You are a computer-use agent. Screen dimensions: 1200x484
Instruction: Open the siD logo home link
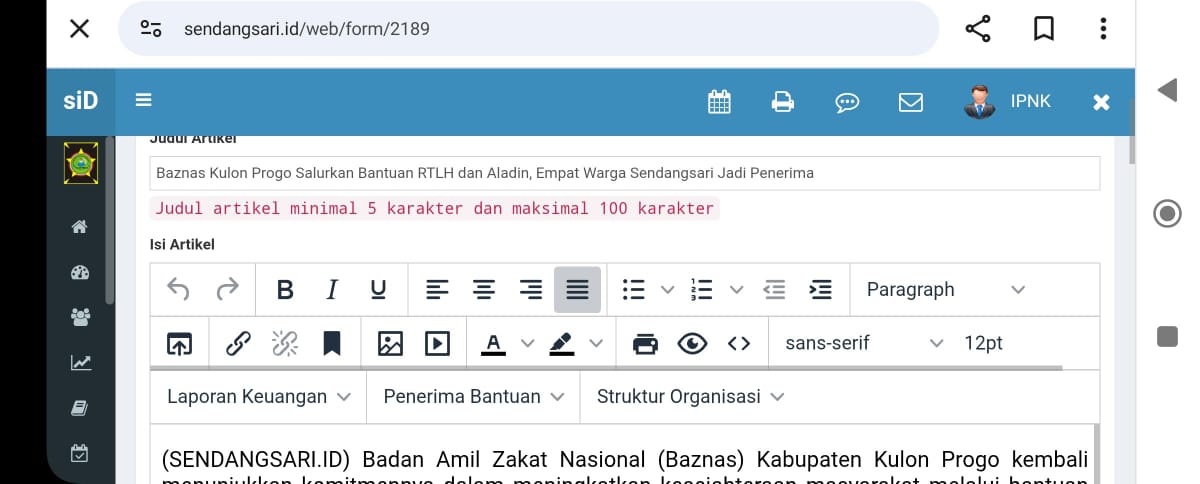(x=81, y=101)
